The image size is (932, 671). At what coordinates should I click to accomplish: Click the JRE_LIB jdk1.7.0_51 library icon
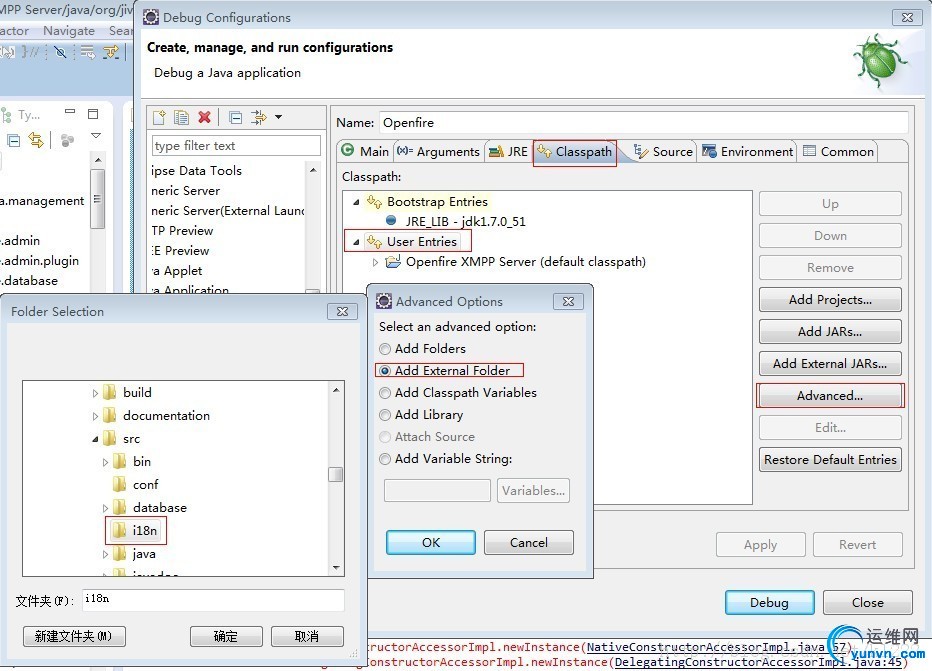391,220
